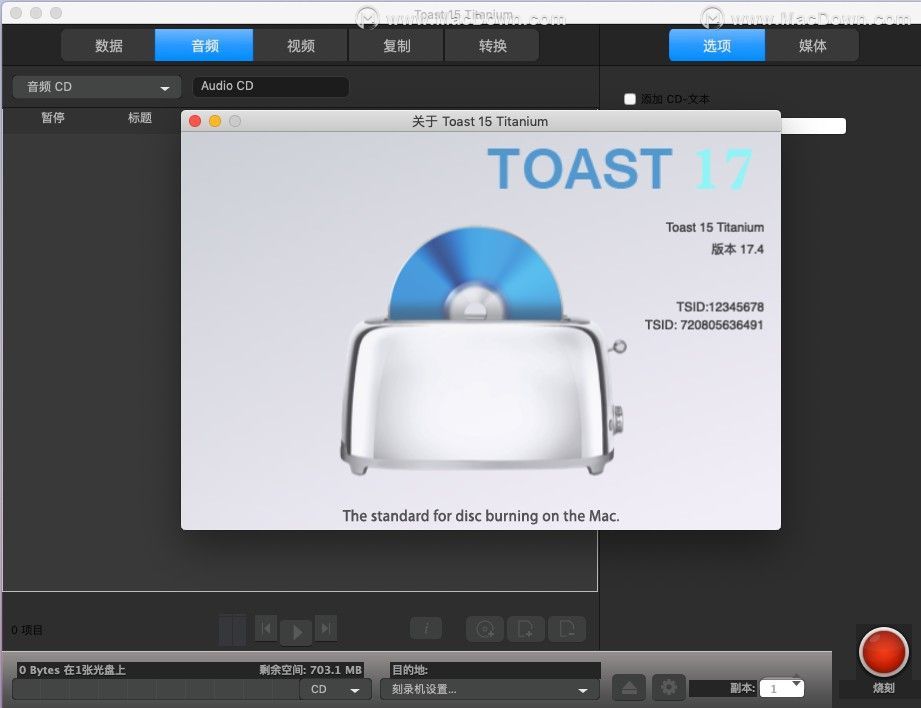921x708 pixels.
Task: Eject the disc with the eject button
Action: [629, 688]
